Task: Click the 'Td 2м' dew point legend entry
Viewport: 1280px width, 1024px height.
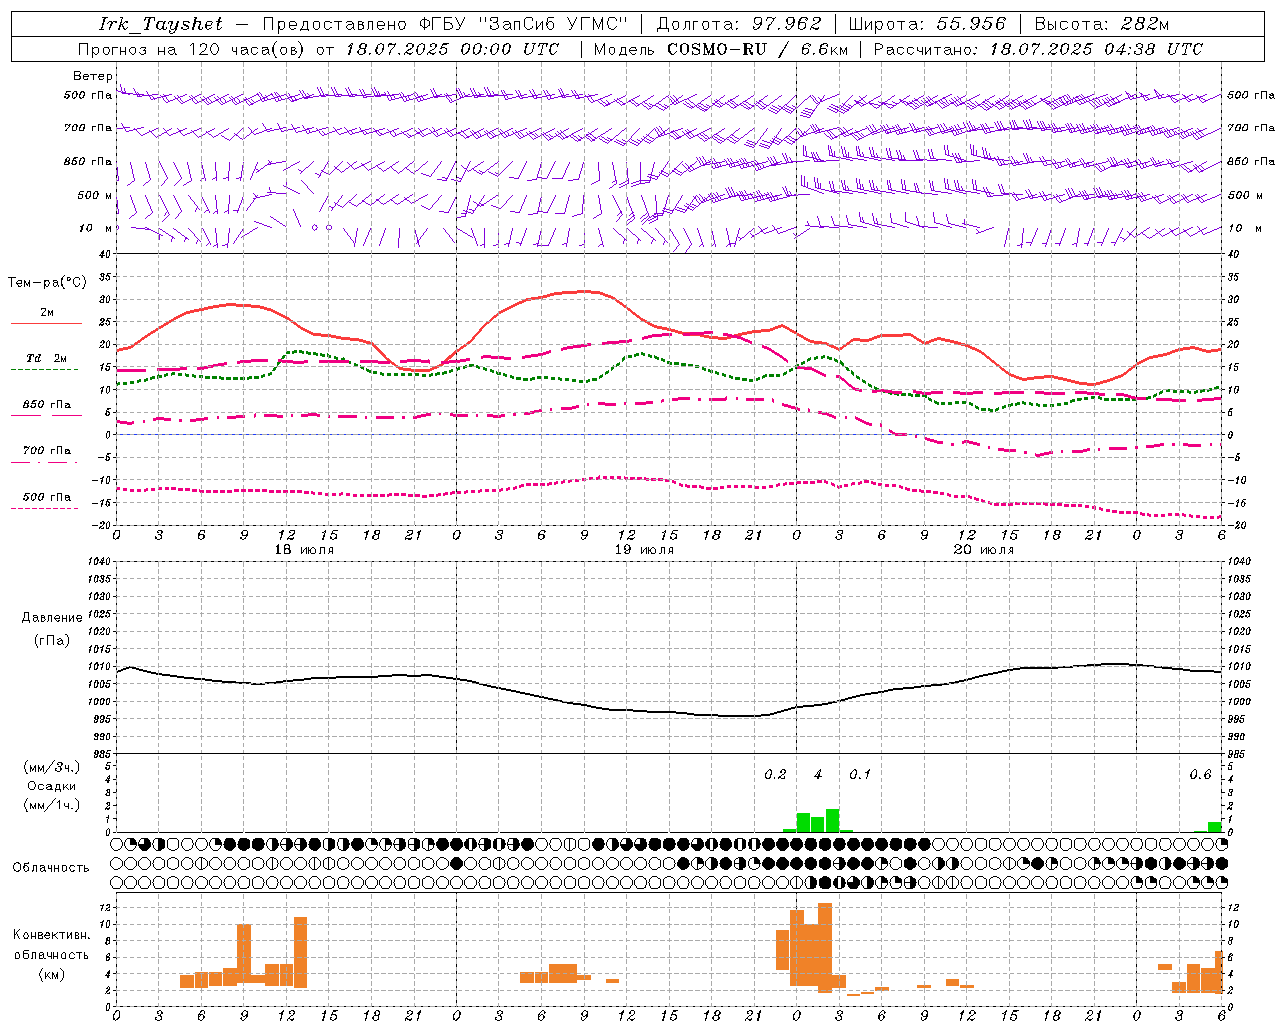Action: [x=47, y=358]
